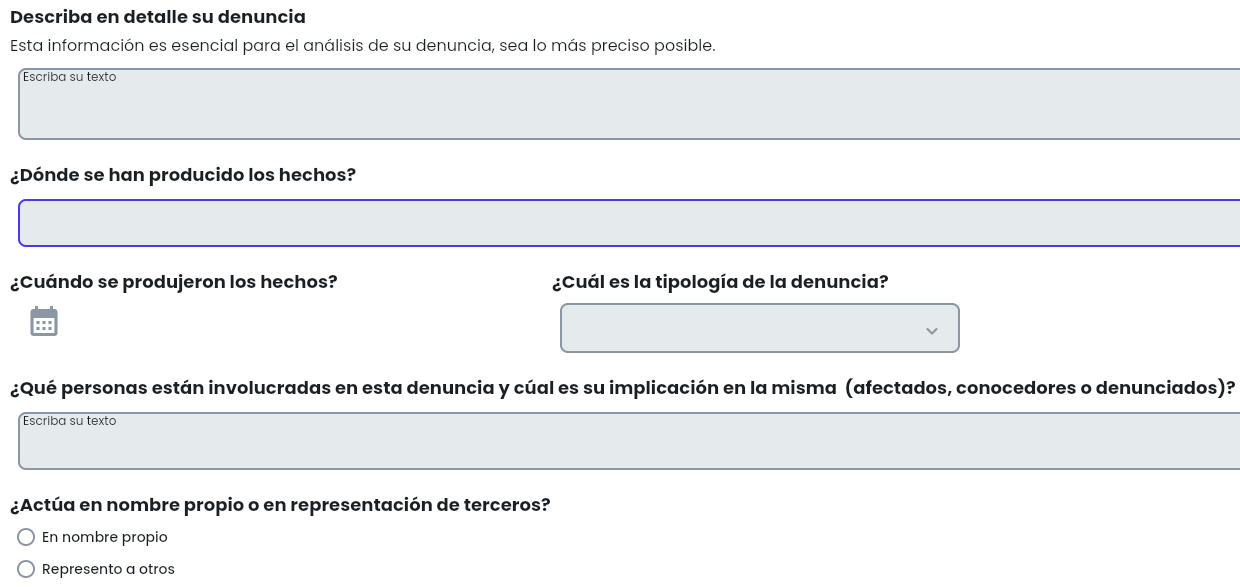The image size is (1240, 587).
Task: Click the 'Escriba su texto' placeholder in the involved persons box
Action: tap(70, 421)
